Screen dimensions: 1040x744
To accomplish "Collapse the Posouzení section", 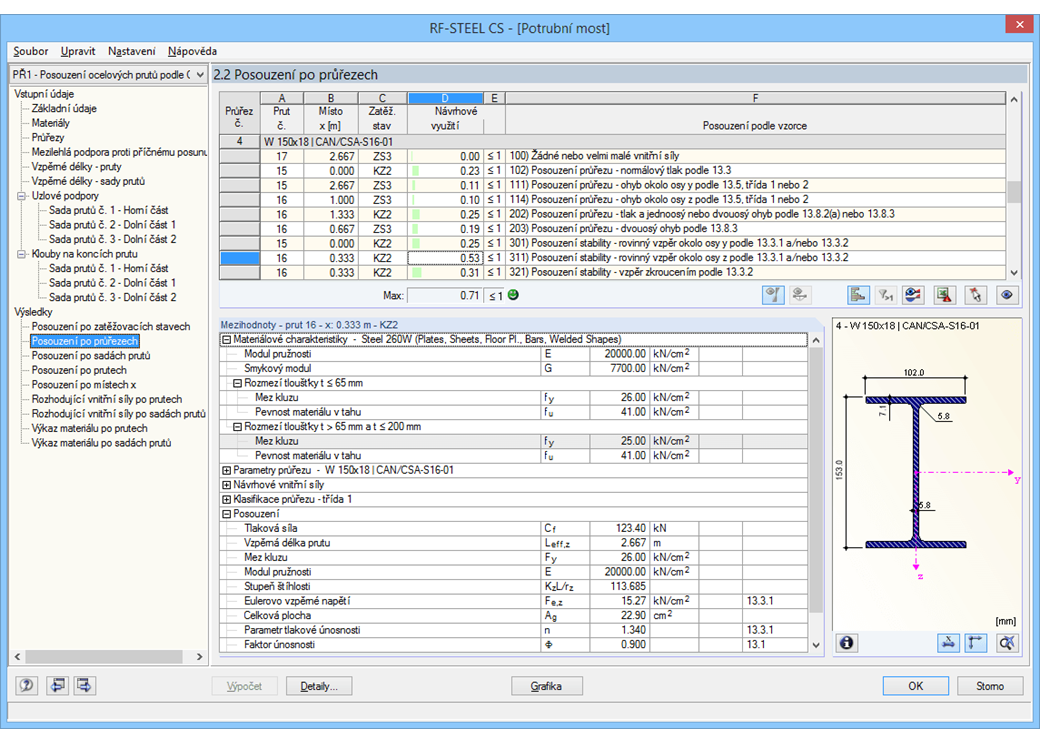I will click(x=226, y=514).
